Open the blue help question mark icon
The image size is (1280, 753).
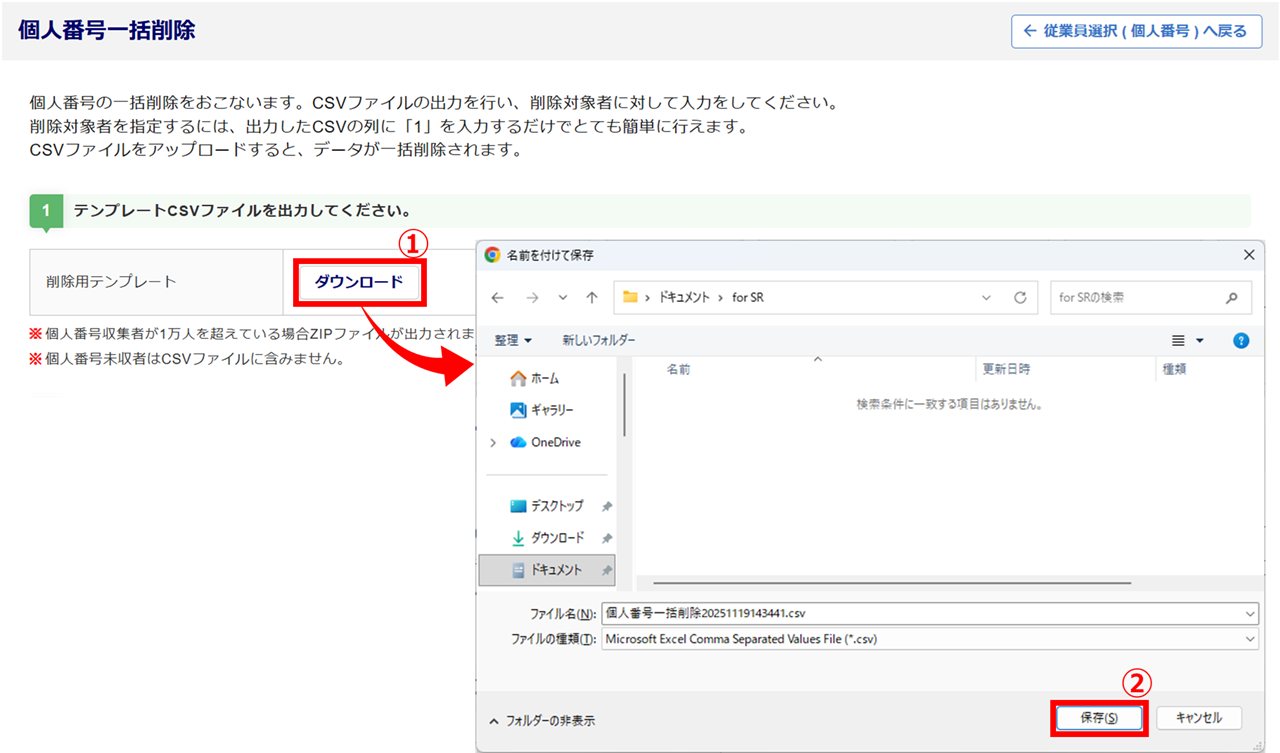coord(1241,341)
